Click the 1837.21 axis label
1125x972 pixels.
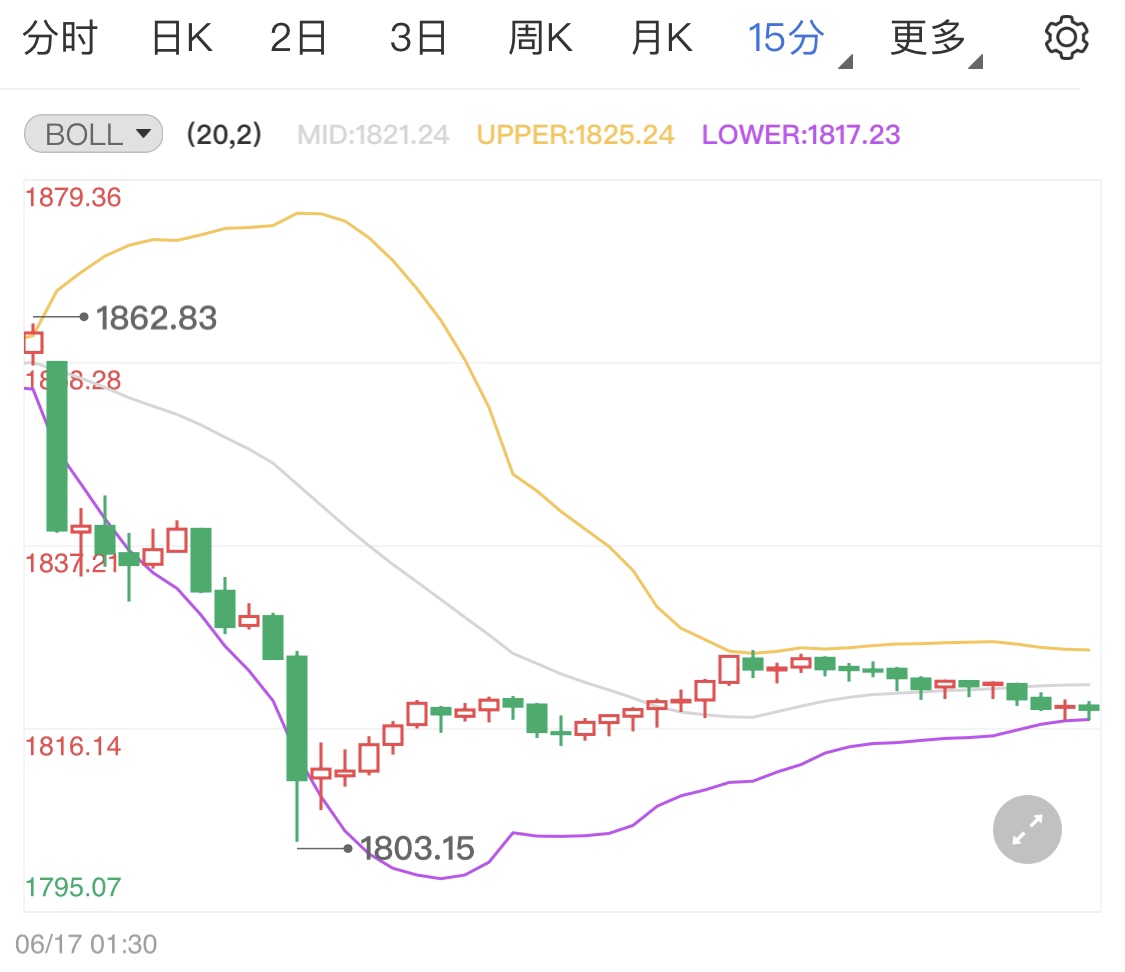point(72,563)
